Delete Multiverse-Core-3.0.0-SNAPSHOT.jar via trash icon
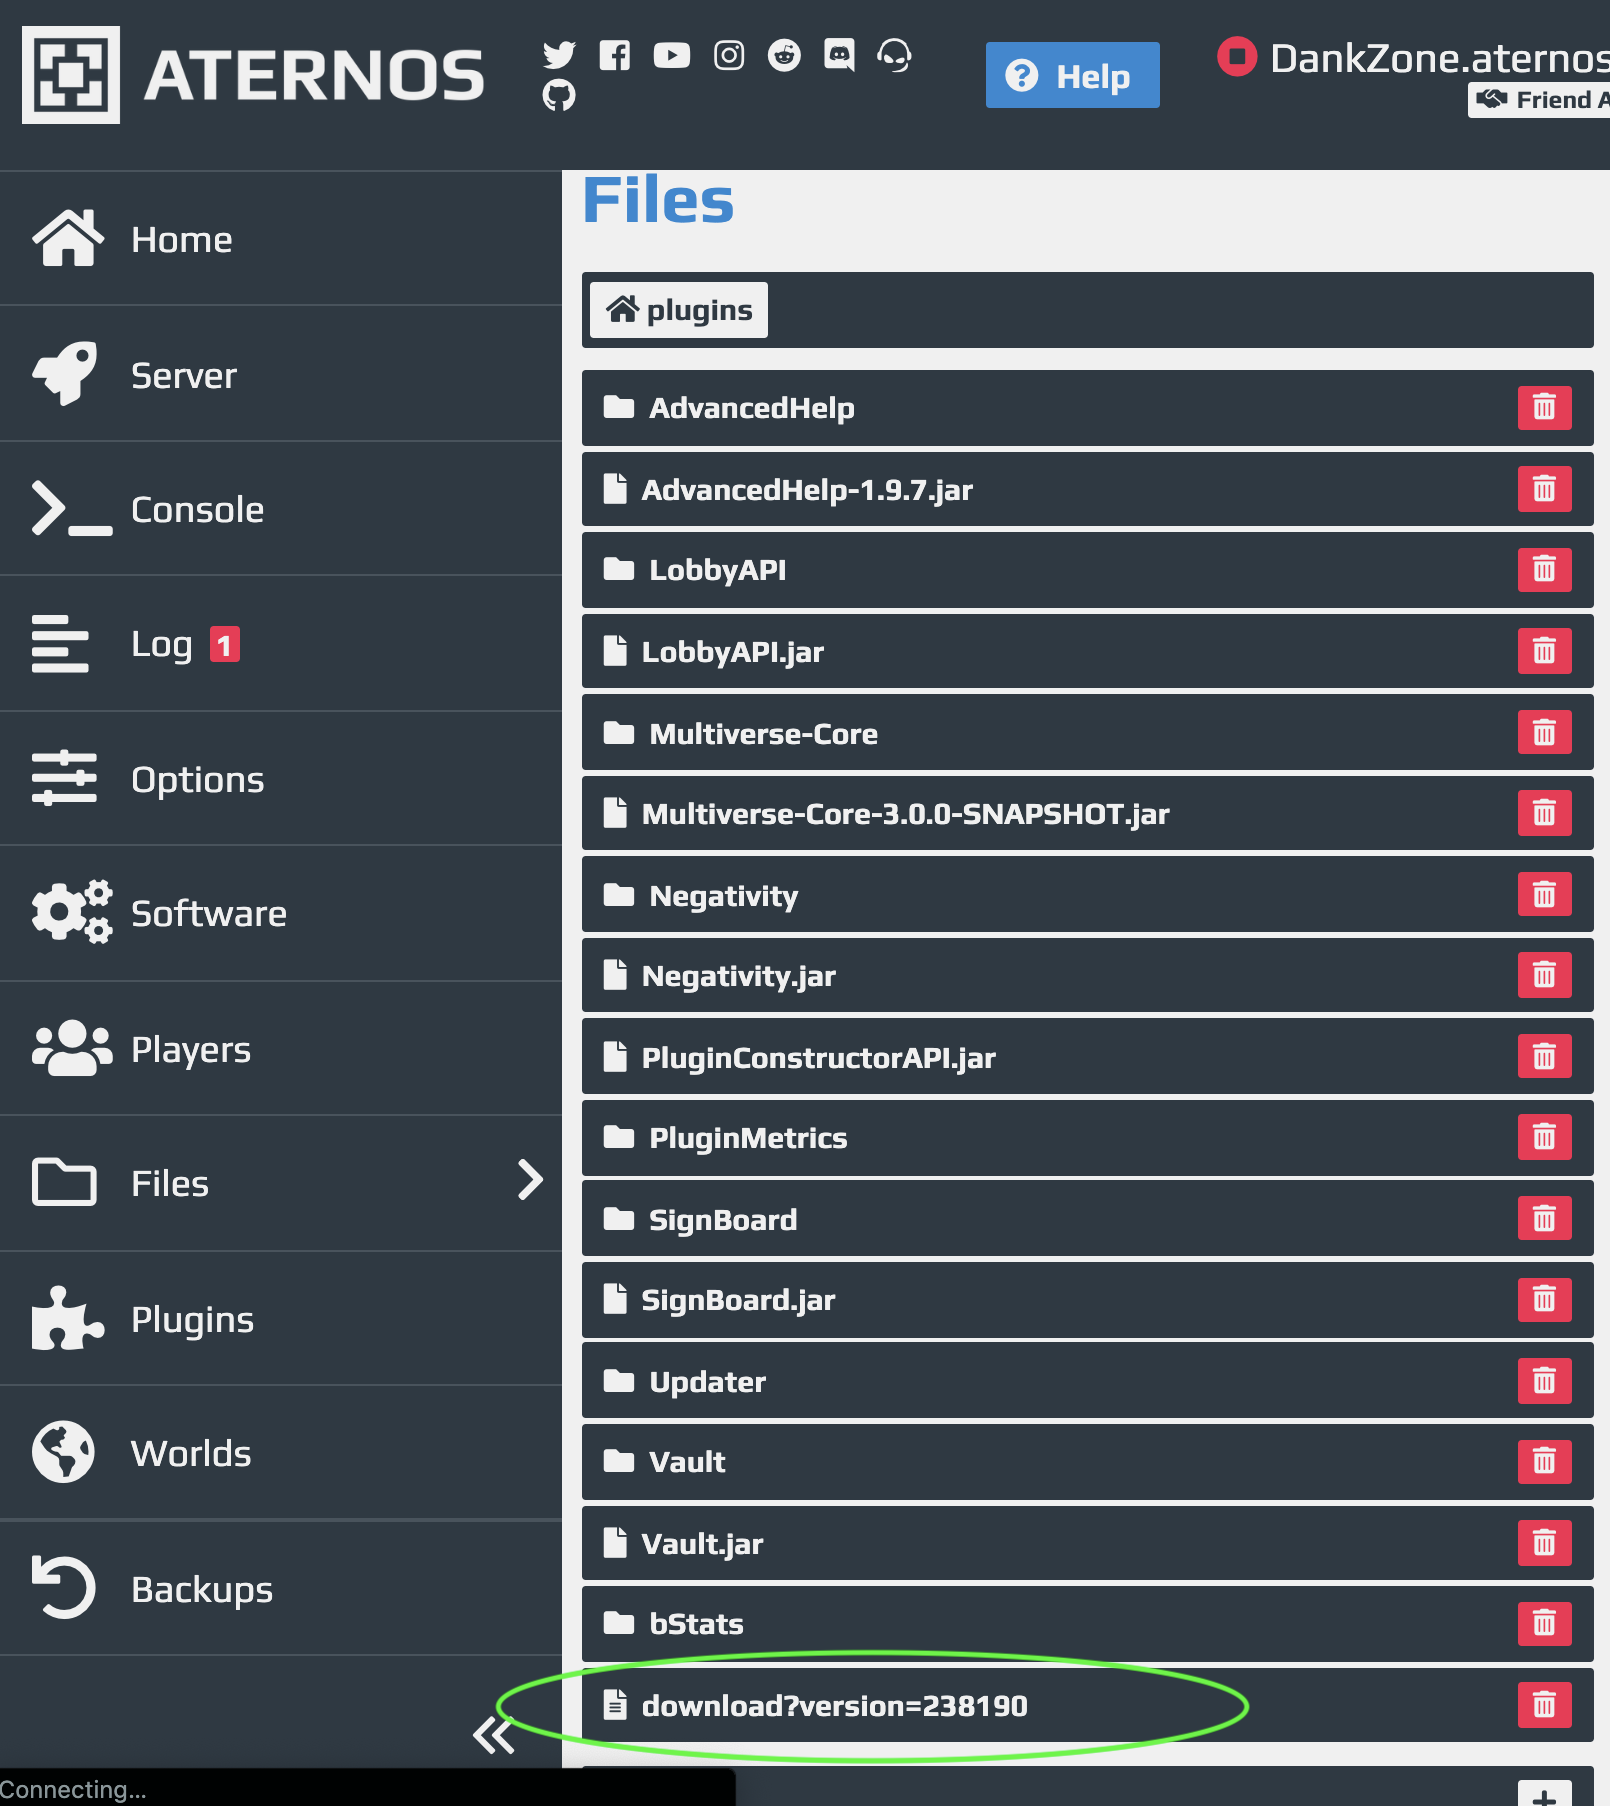This screenshot has width=1610, height=1806. (1545, 814)
